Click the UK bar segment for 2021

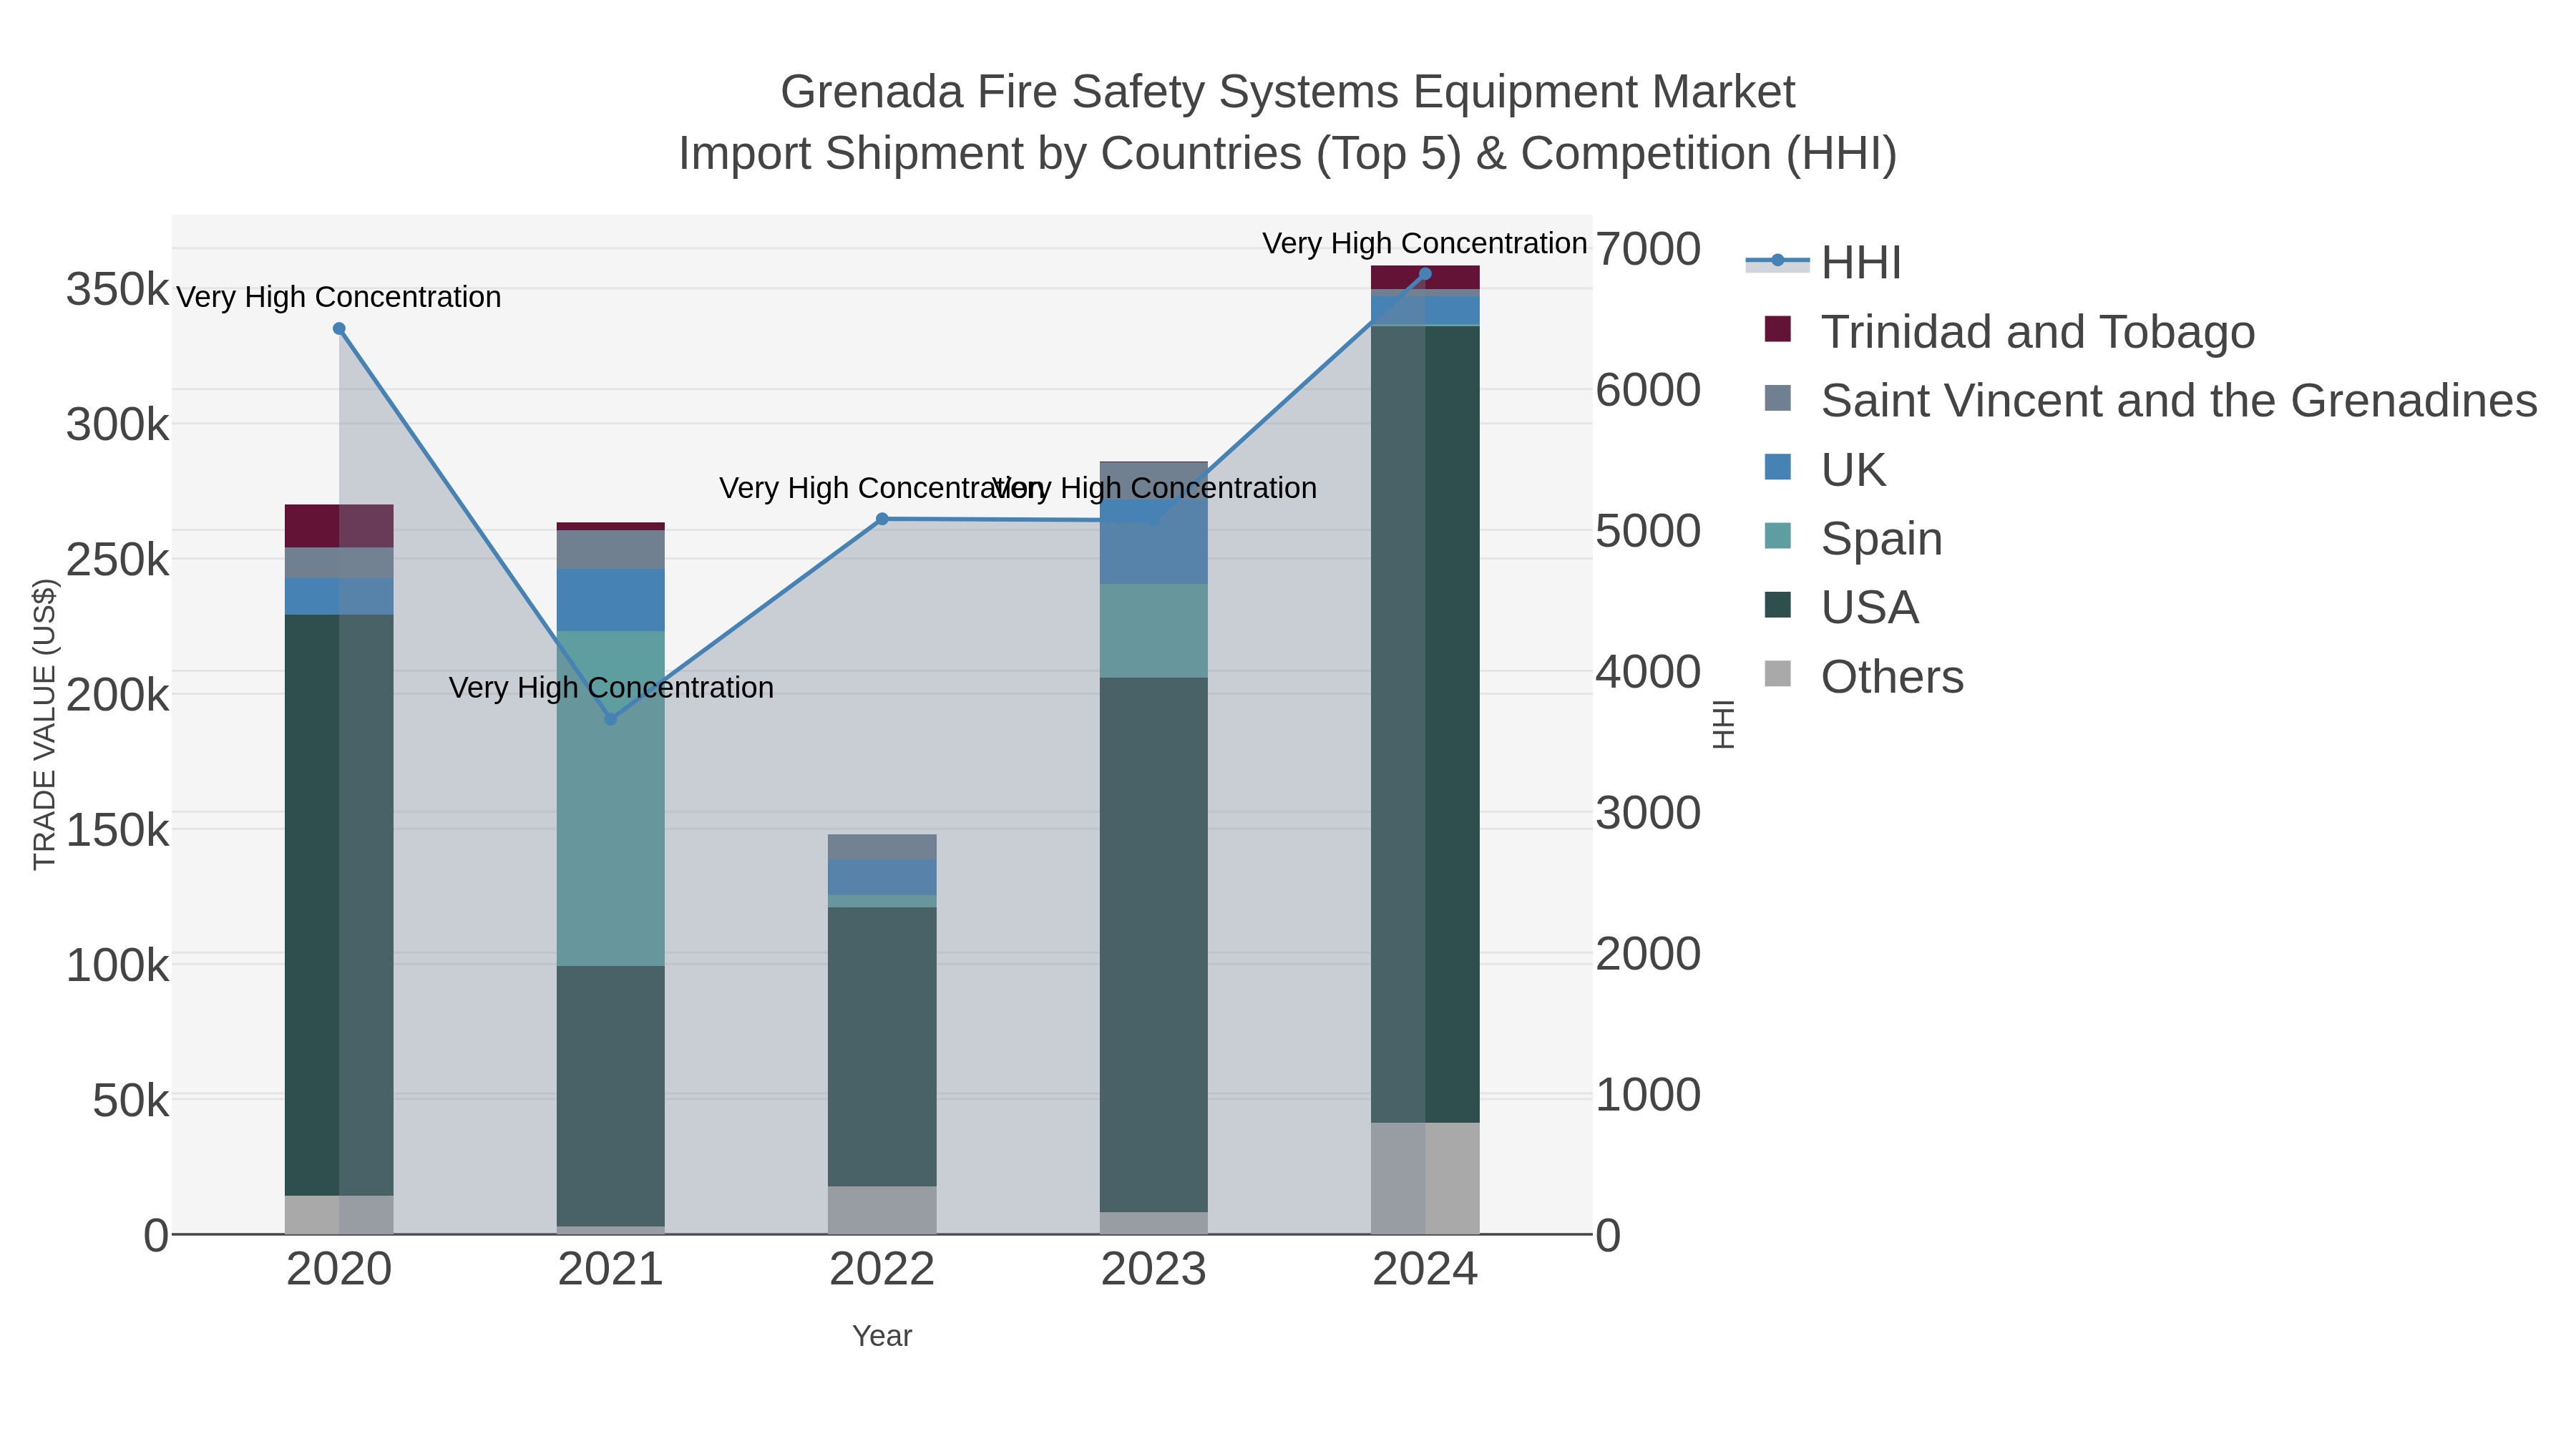(611, 600)
